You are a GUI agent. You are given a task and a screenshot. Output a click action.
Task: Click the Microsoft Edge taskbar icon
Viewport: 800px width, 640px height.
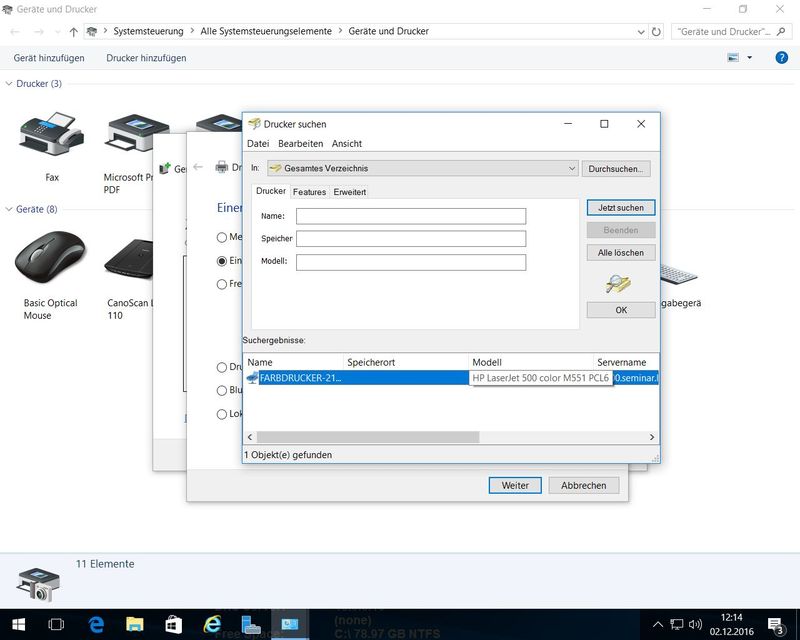97,625
